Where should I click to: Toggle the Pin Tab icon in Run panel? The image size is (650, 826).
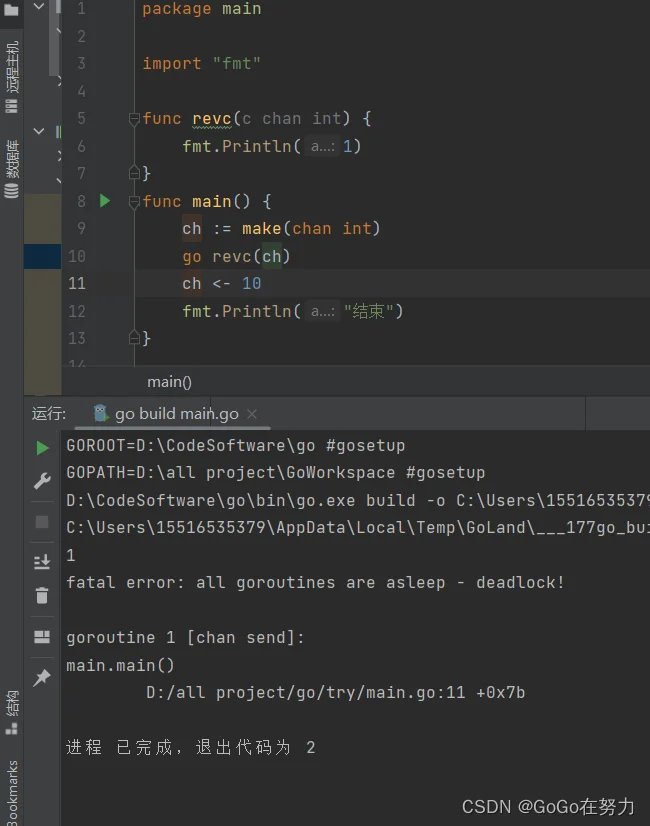[42, 677]
